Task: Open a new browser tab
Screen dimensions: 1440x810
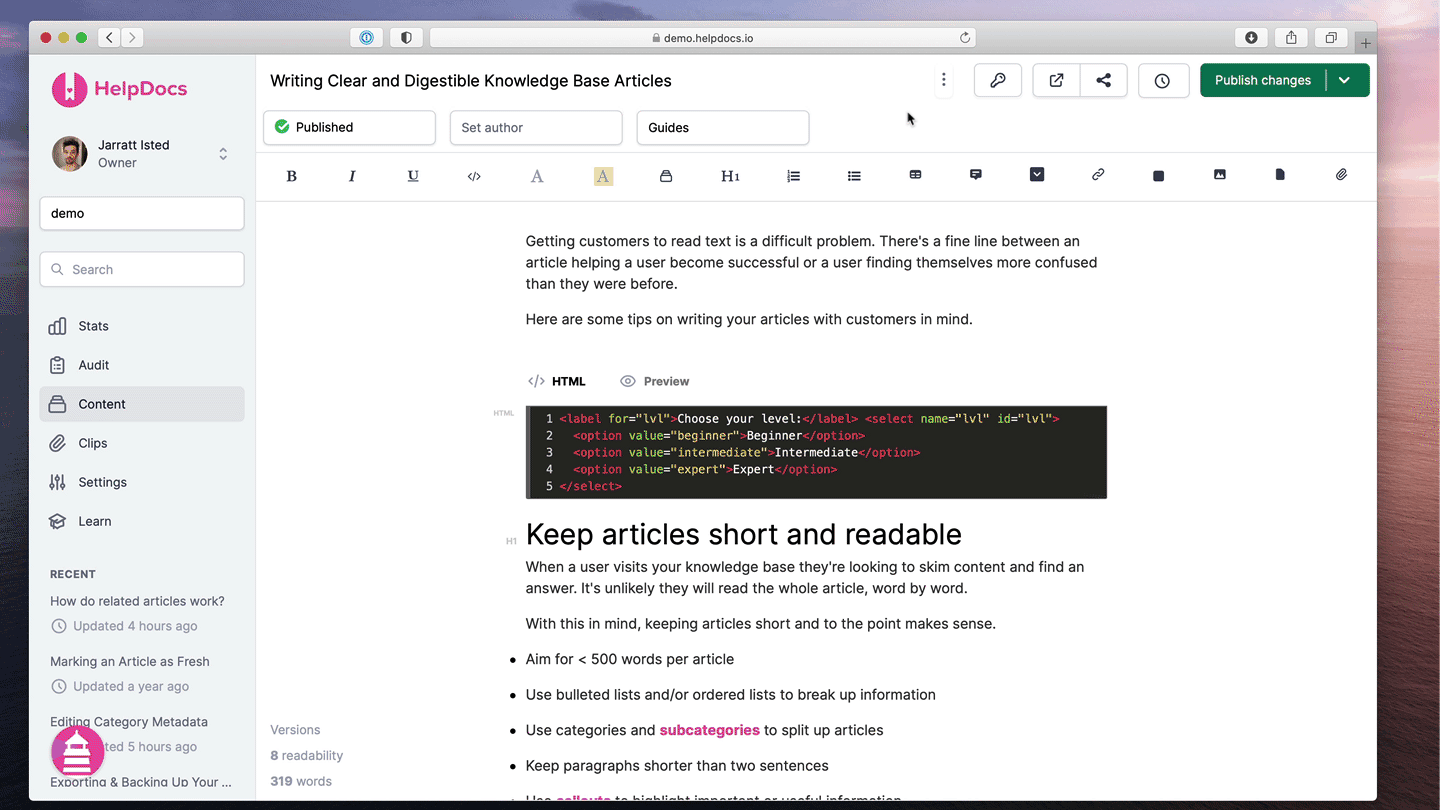Action: pos(1366,43)
